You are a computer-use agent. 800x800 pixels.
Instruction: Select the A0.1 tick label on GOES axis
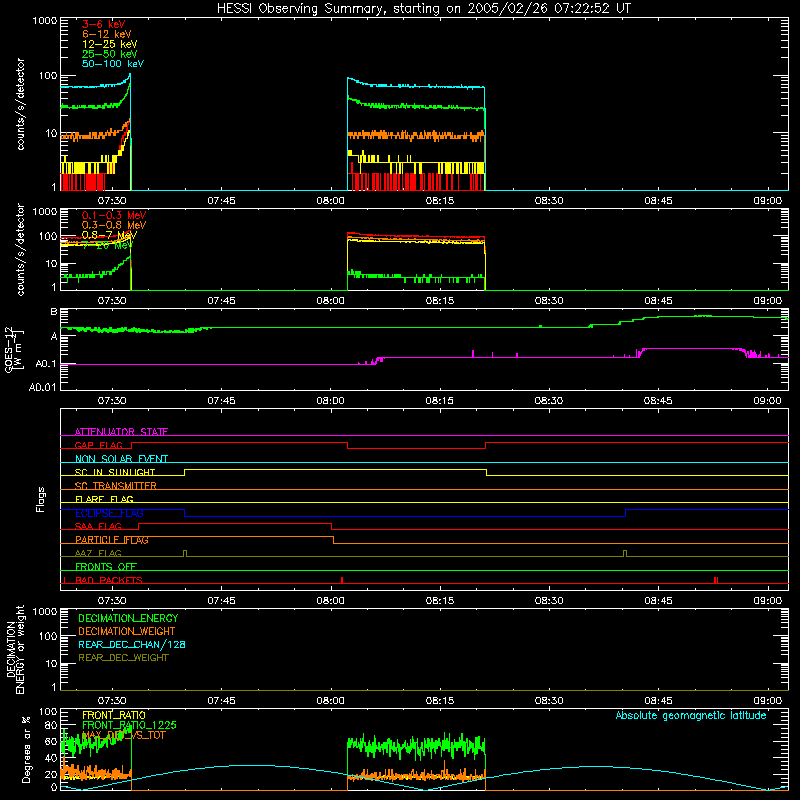(46, 364)
